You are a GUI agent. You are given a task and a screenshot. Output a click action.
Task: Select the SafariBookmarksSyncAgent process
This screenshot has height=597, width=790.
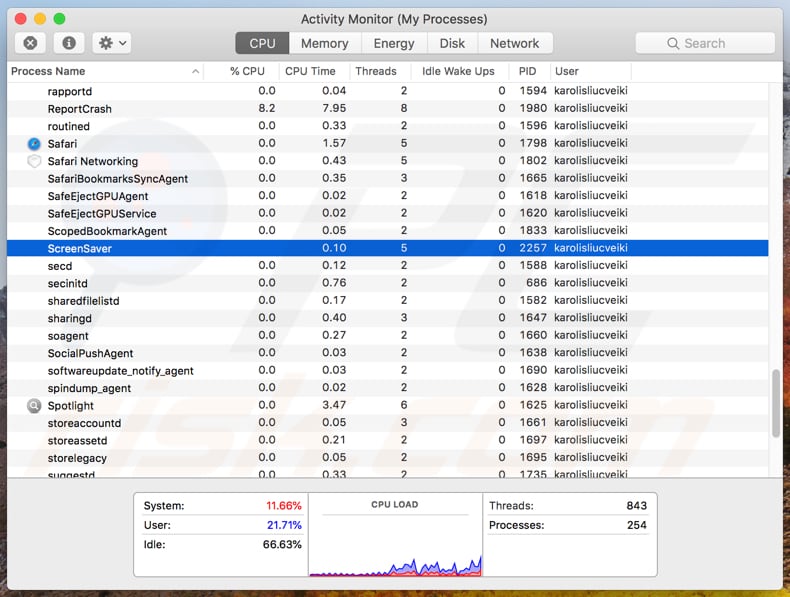pyautogui.click(x=118, y=179)
